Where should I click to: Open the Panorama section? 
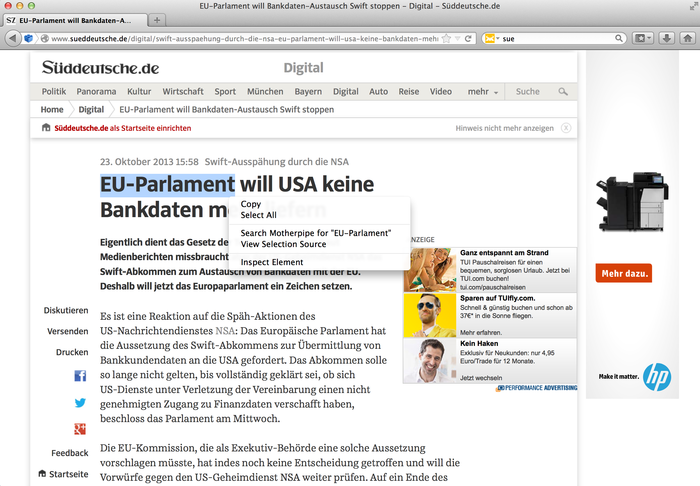[x=96, y=91]
